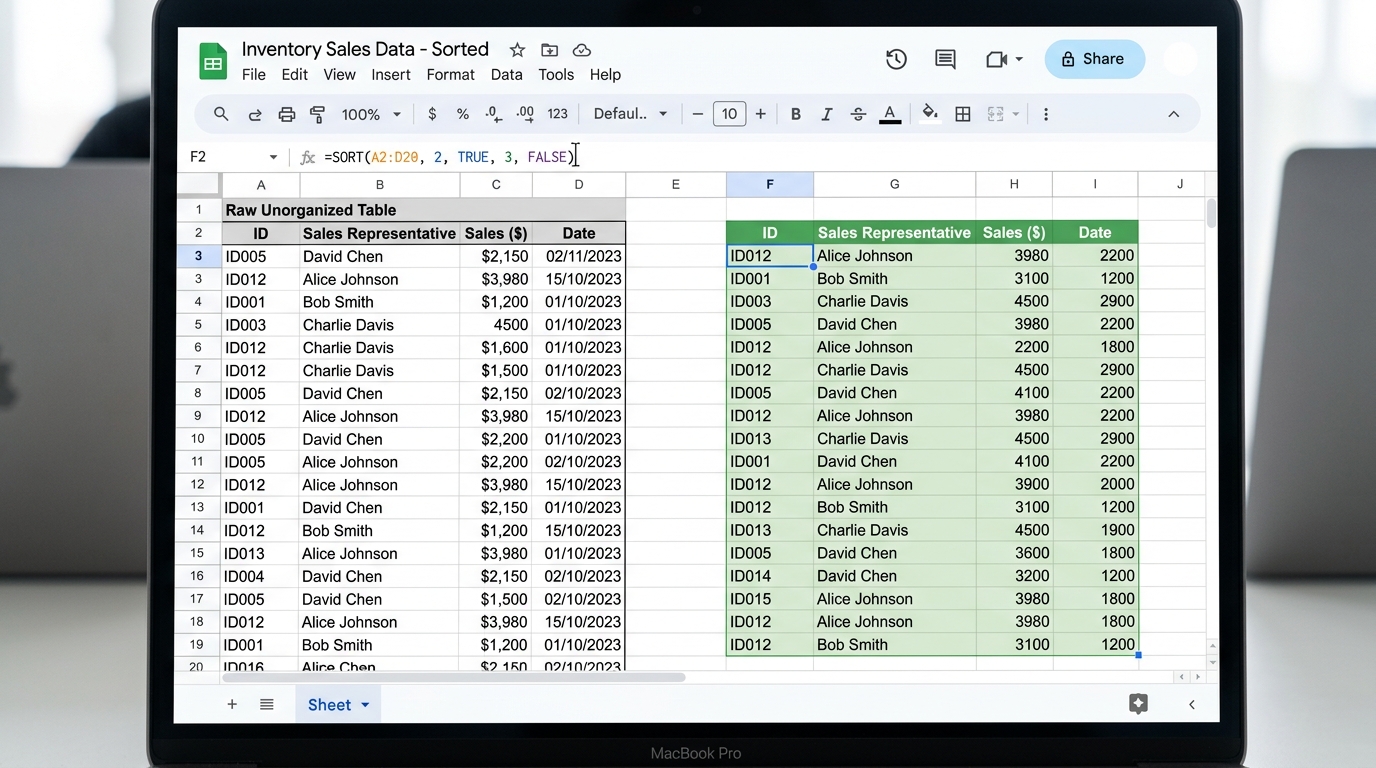The width and height of the screenshot is (1376, 768).
Task: Open the 123 more number formats
Action: pyautogui.click(x=558, y=114)
